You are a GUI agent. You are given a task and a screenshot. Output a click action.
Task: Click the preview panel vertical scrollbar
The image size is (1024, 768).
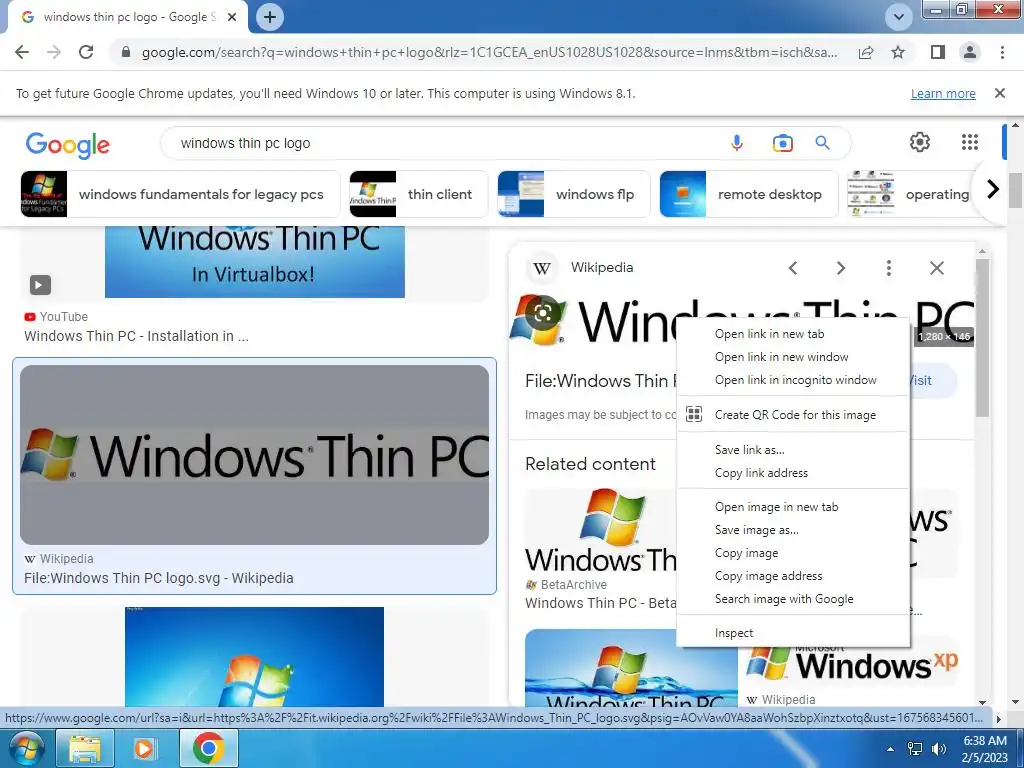982,337
